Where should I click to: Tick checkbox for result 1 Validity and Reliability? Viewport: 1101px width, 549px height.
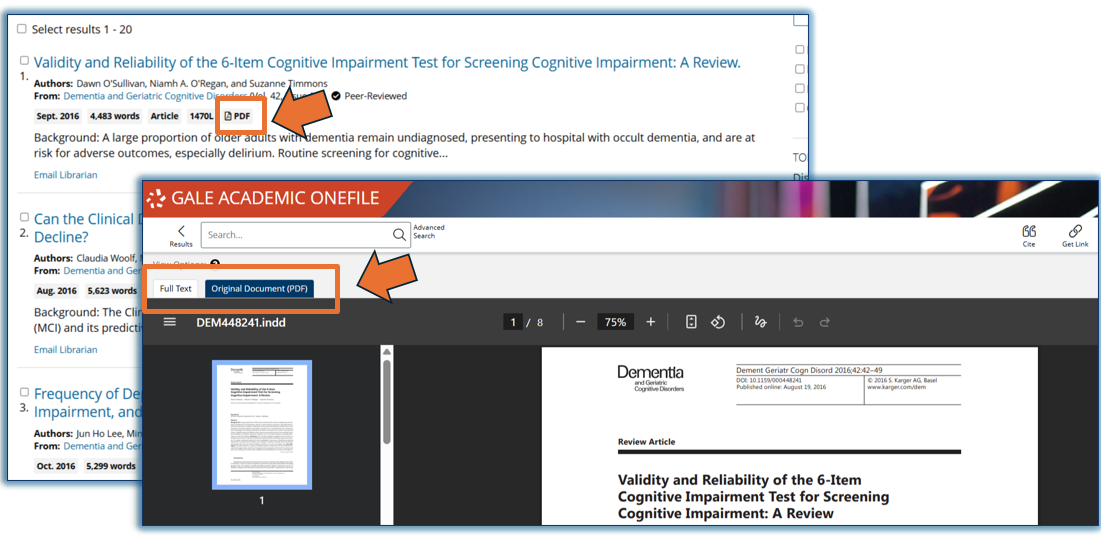pos(25,61)
